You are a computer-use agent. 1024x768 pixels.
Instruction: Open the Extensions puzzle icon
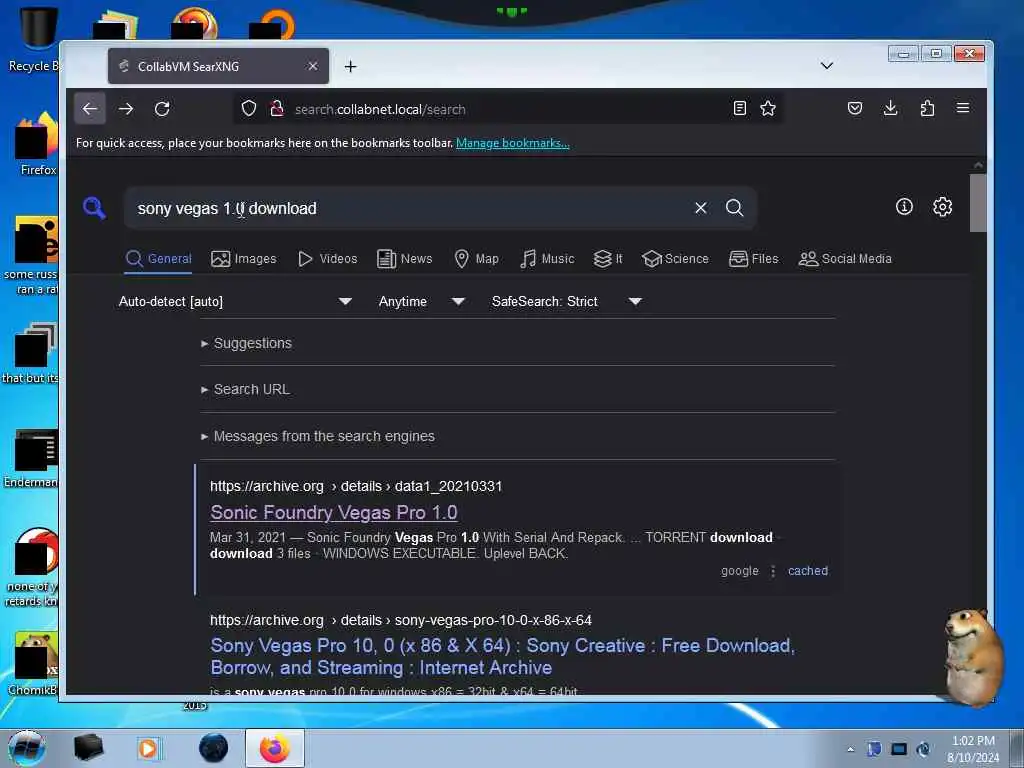[927, 108]
